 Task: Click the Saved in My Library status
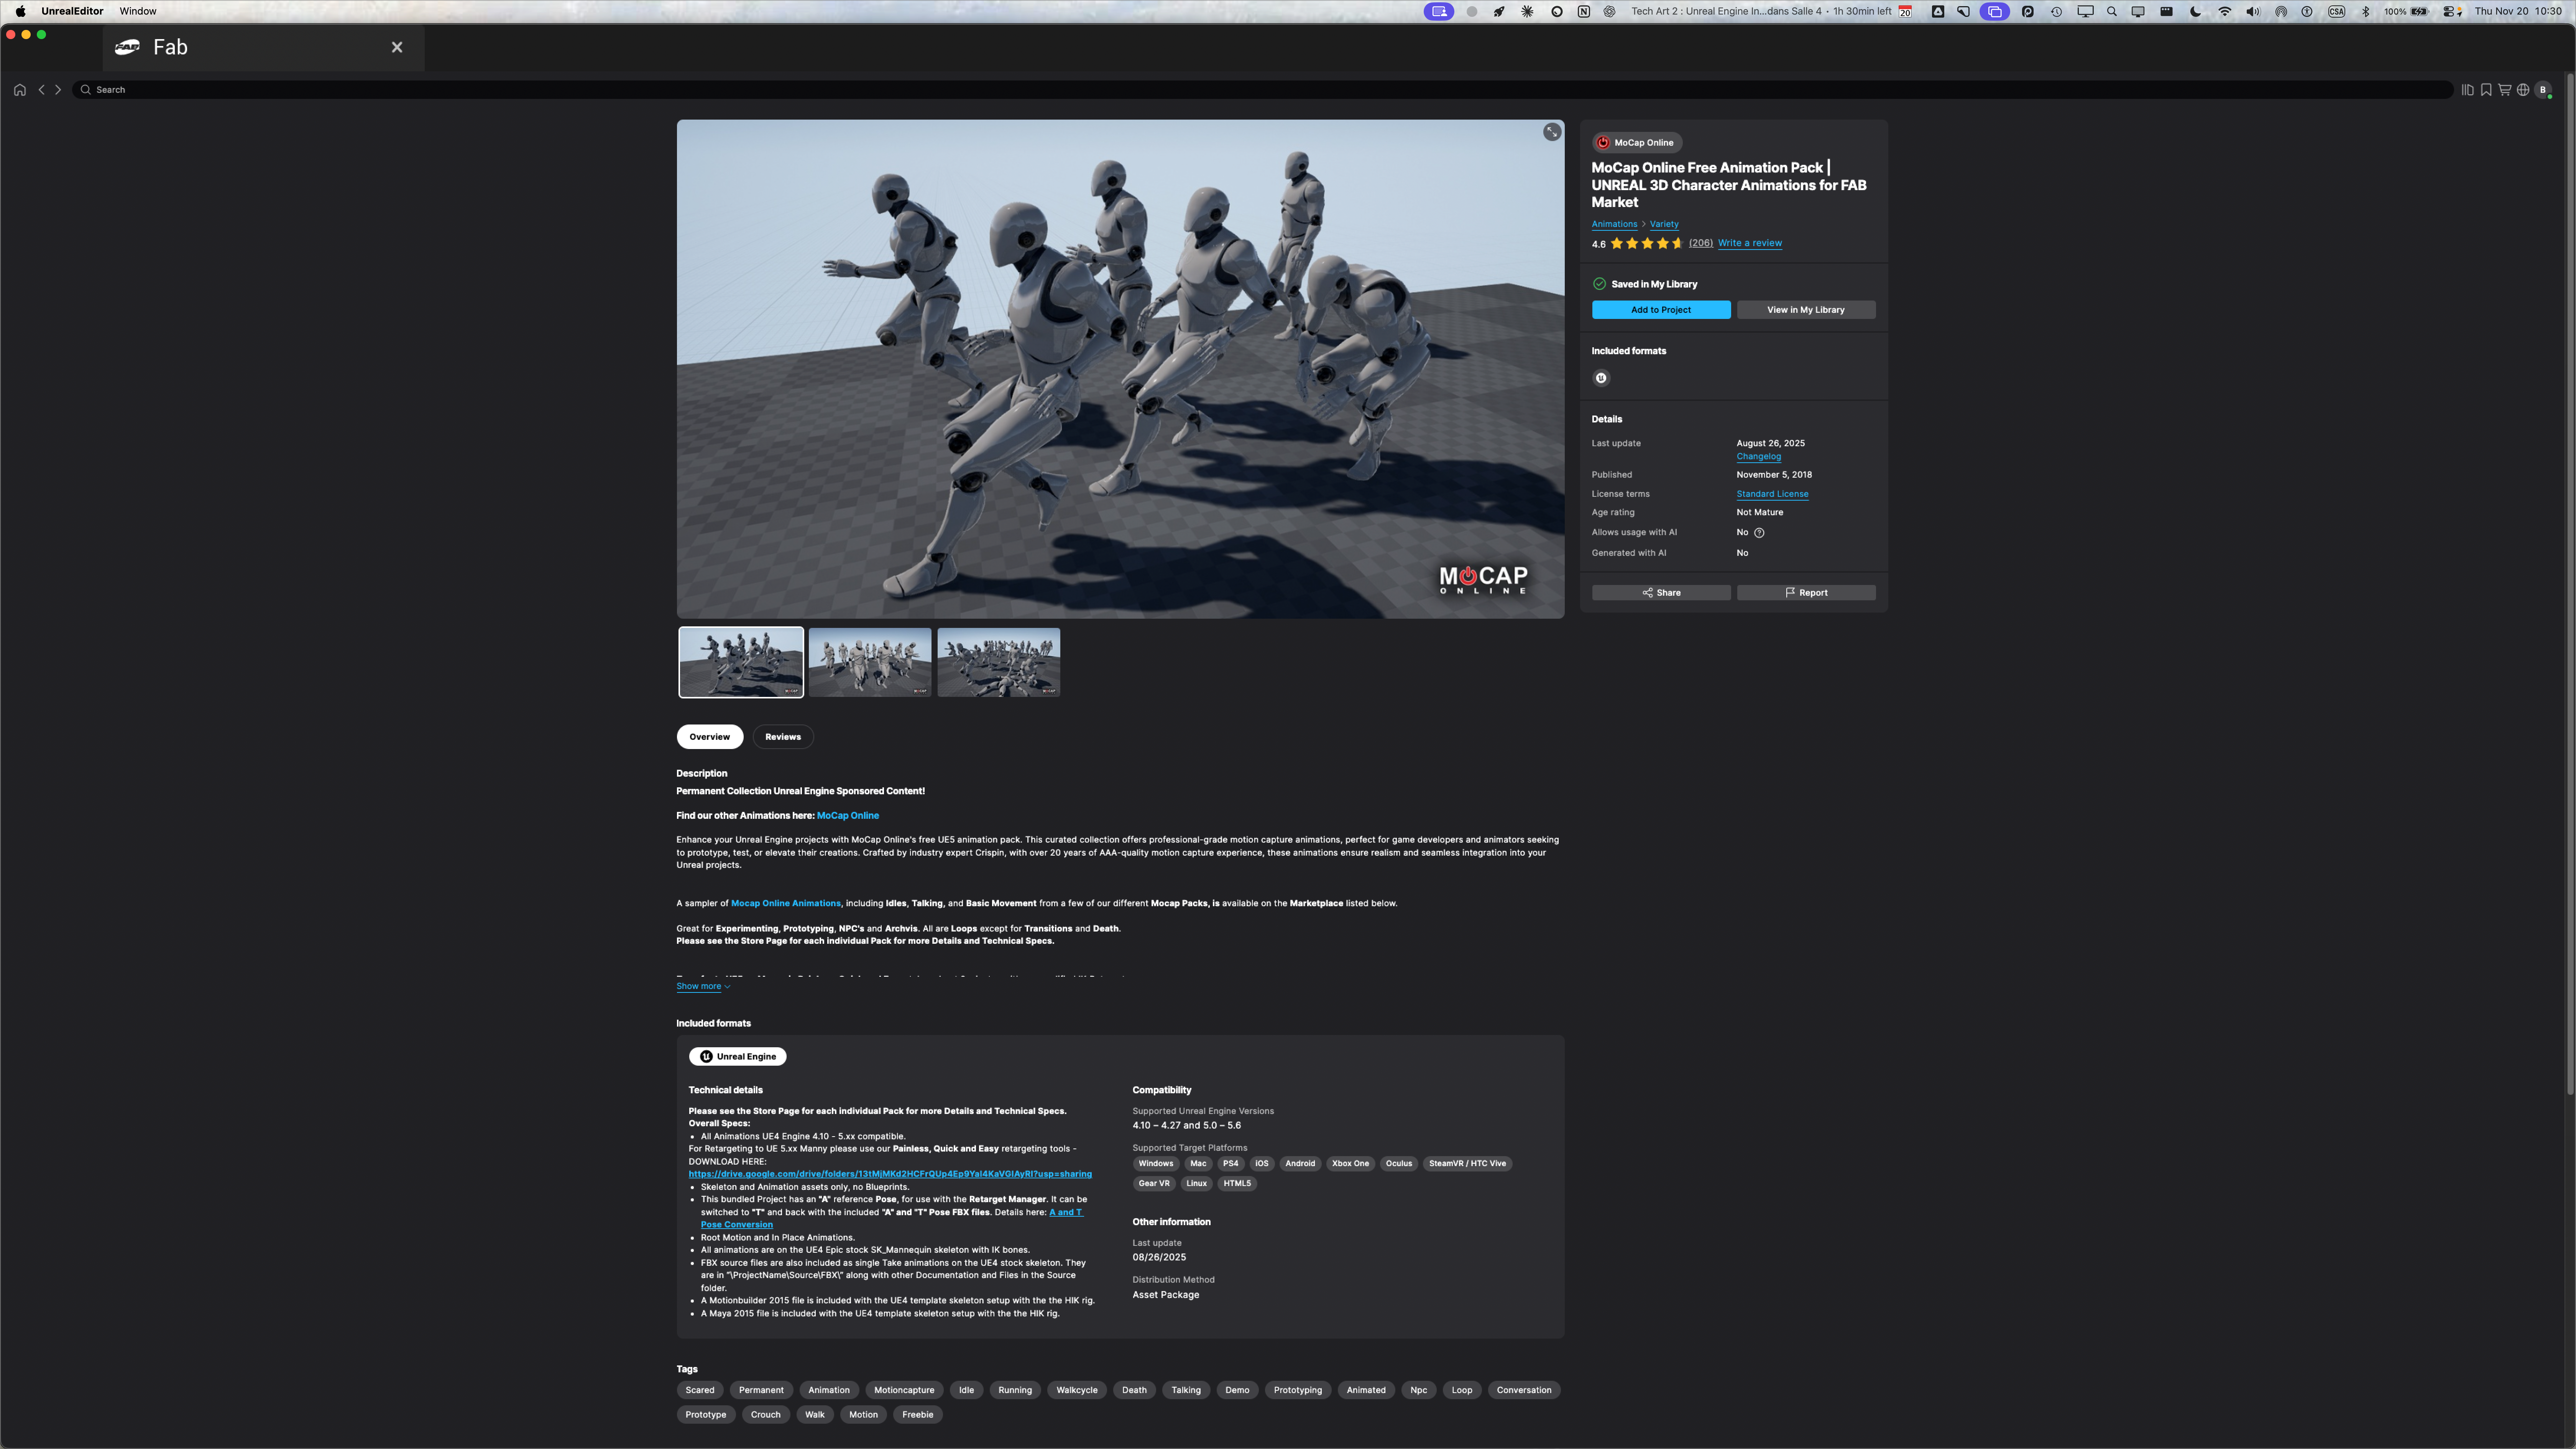point(1645,284)
